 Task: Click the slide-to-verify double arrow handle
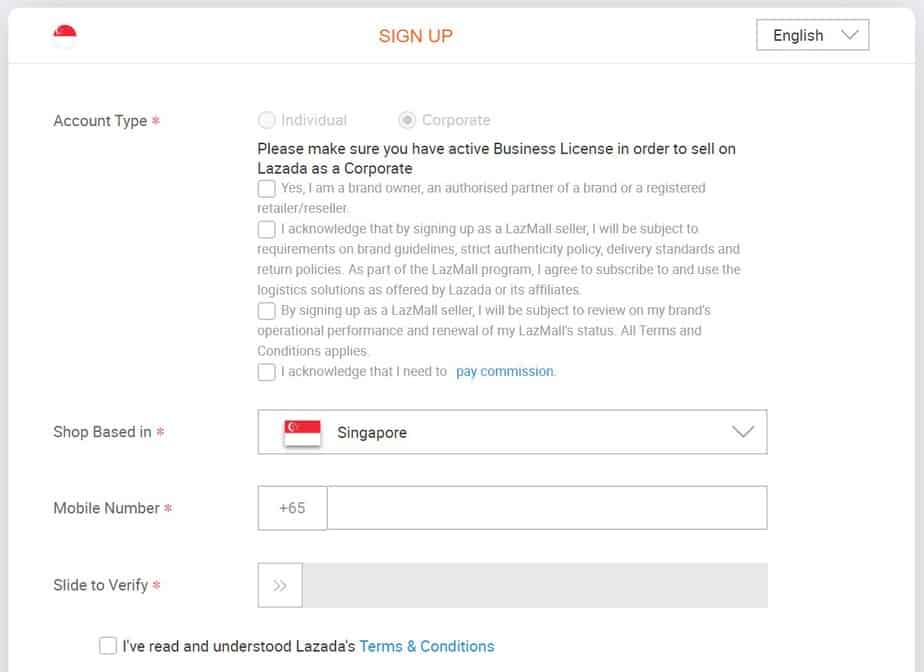(x=280, y=586)
